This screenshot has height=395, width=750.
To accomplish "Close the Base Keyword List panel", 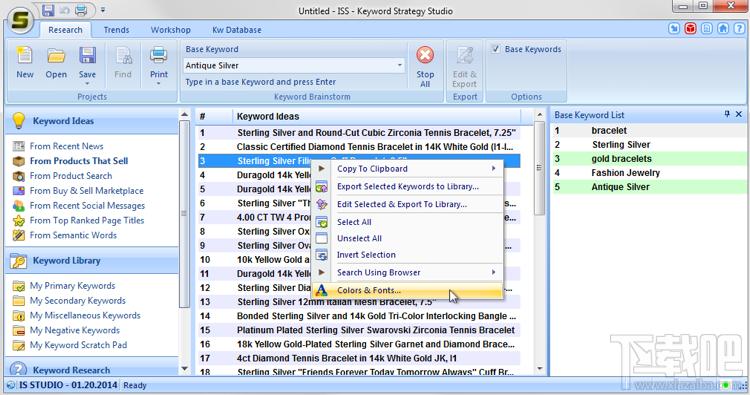I will coord(739,114).
